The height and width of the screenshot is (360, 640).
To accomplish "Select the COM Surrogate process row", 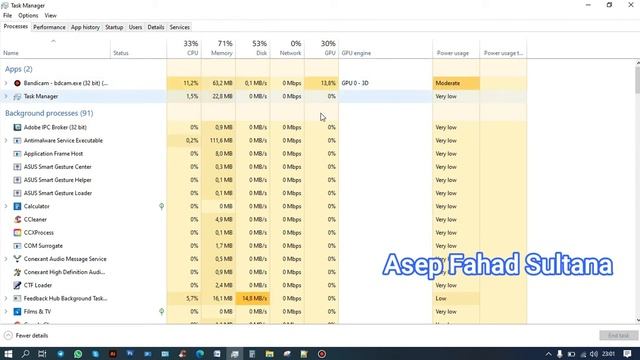I will [x=263, y=246].
